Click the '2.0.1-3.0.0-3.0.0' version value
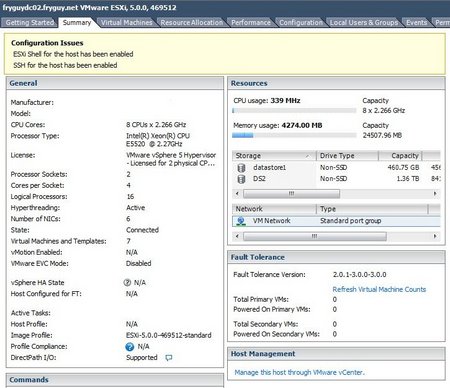Viewport: 450px width, 388px height. click(360, 275)
